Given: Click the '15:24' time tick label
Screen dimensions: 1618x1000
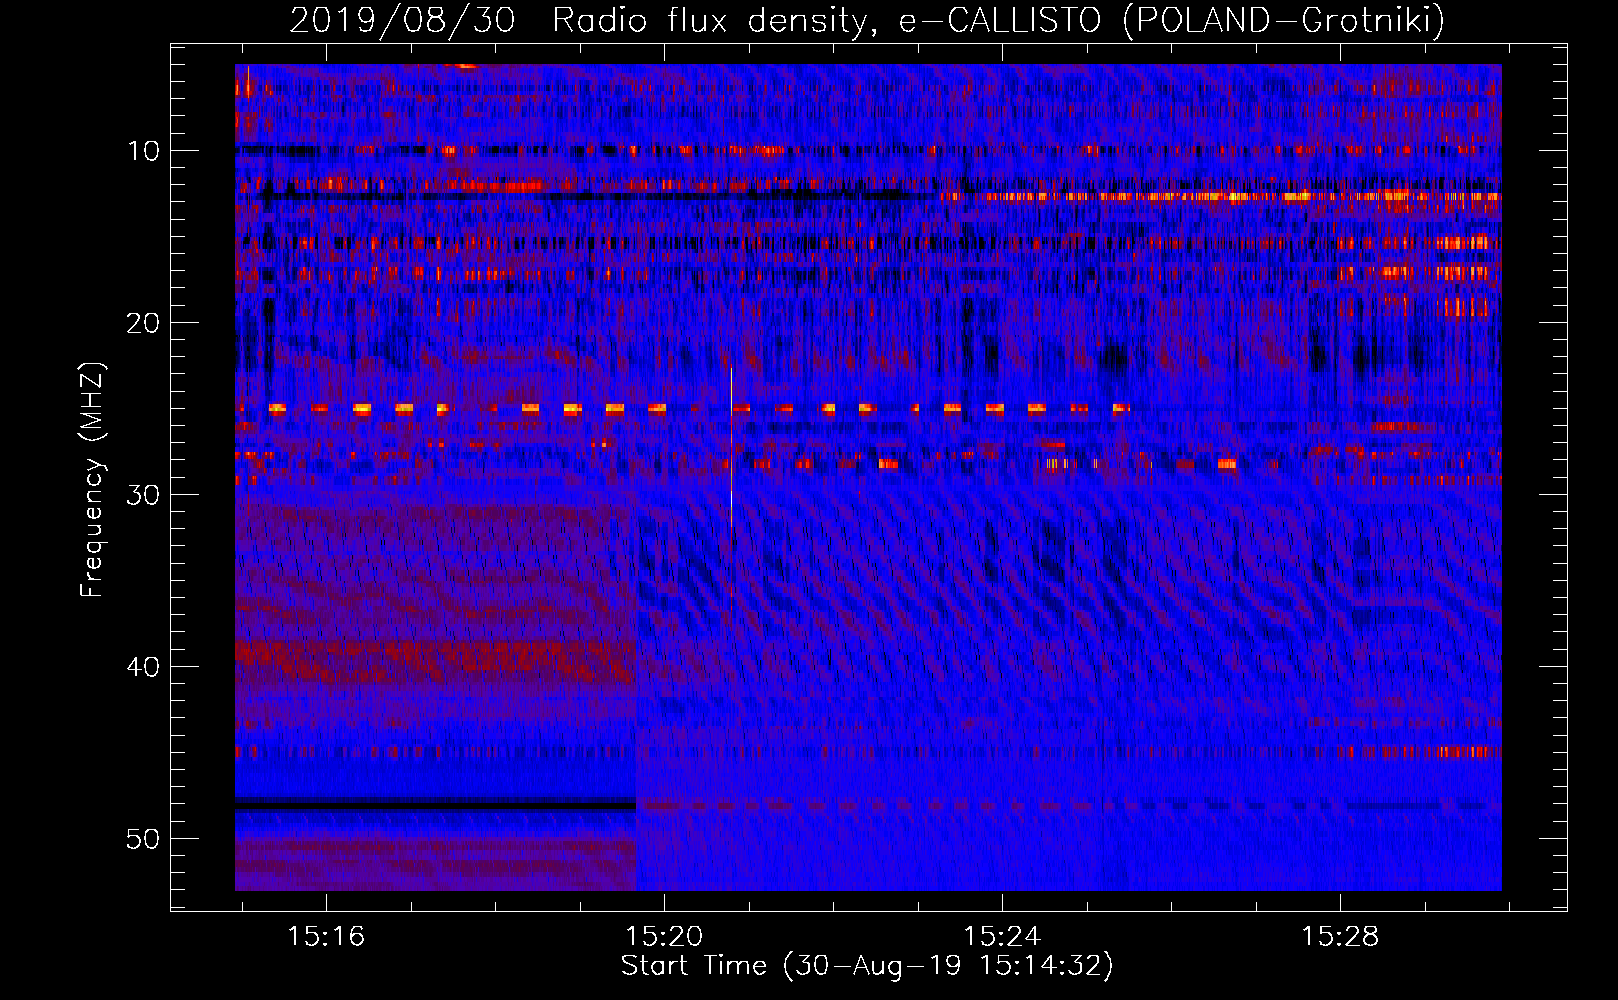Looking at the screenshot, I should click(x=1001, y=936).
